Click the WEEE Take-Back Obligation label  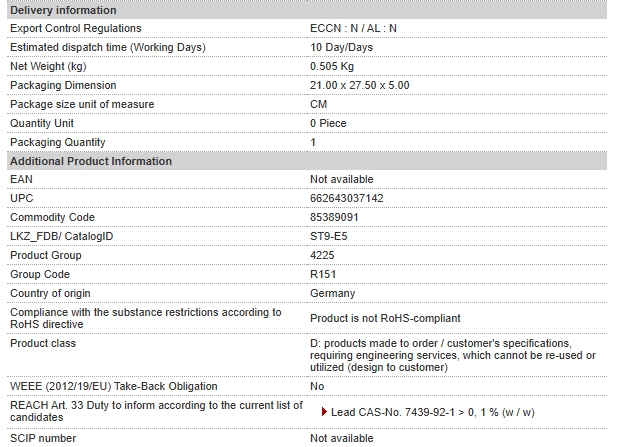click(114, 386)
